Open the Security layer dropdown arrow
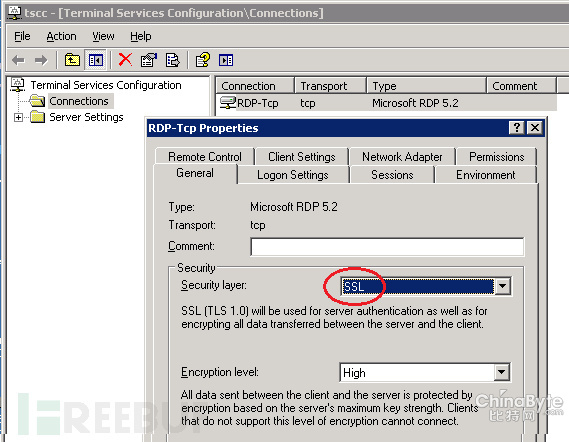This screenshot has height=442, width=569. tap(502, 286)
